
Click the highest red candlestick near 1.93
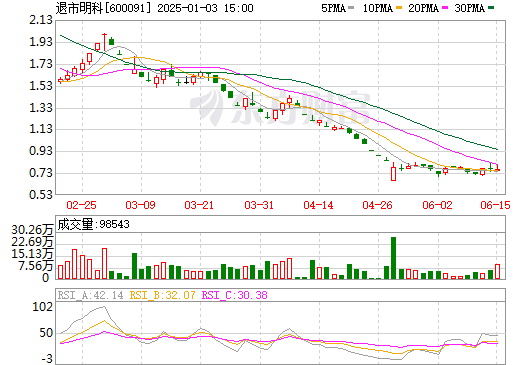(105, 42)
